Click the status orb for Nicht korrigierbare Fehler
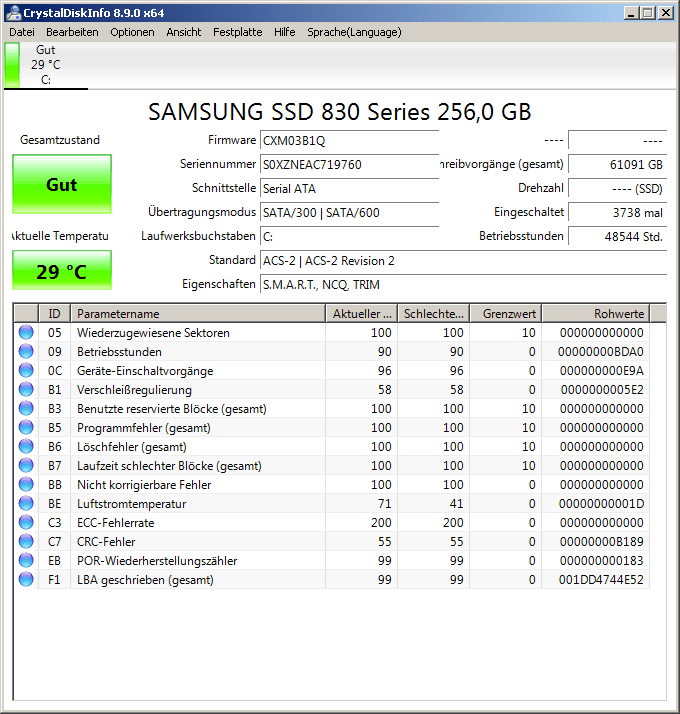680x714 pixels. point(26,484)
